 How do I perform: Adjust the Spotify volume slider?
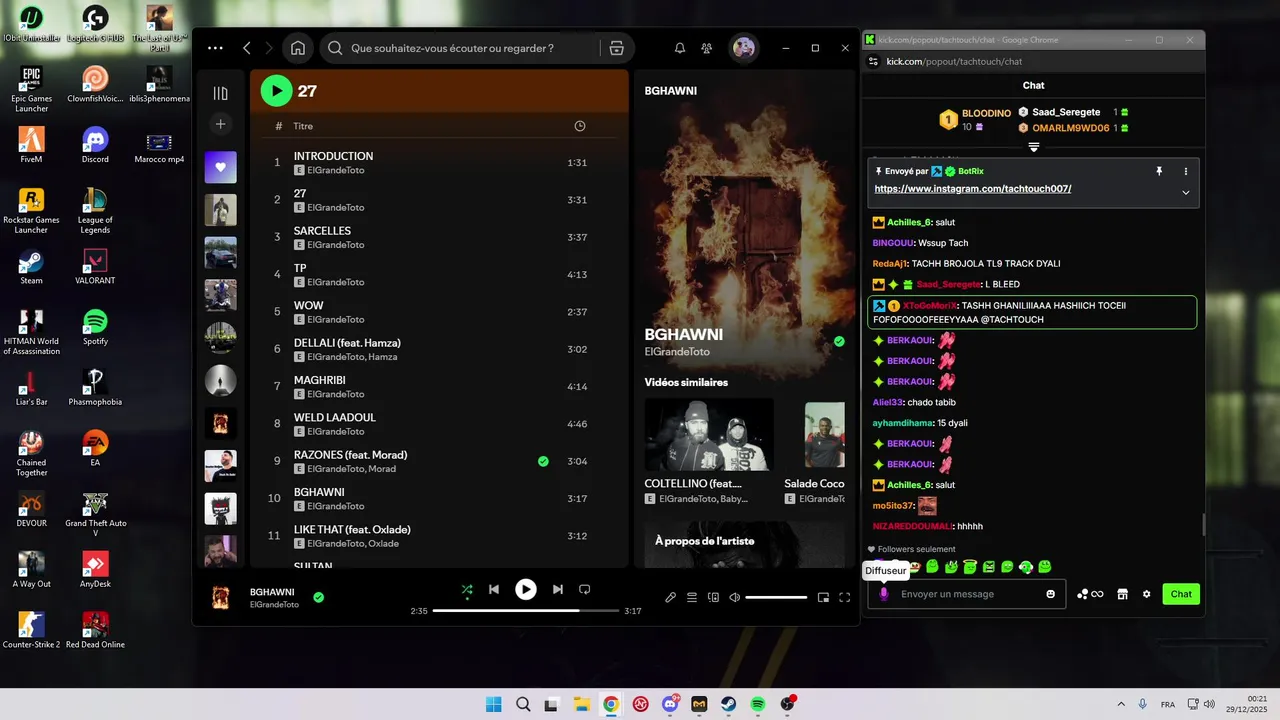point(776,597)
